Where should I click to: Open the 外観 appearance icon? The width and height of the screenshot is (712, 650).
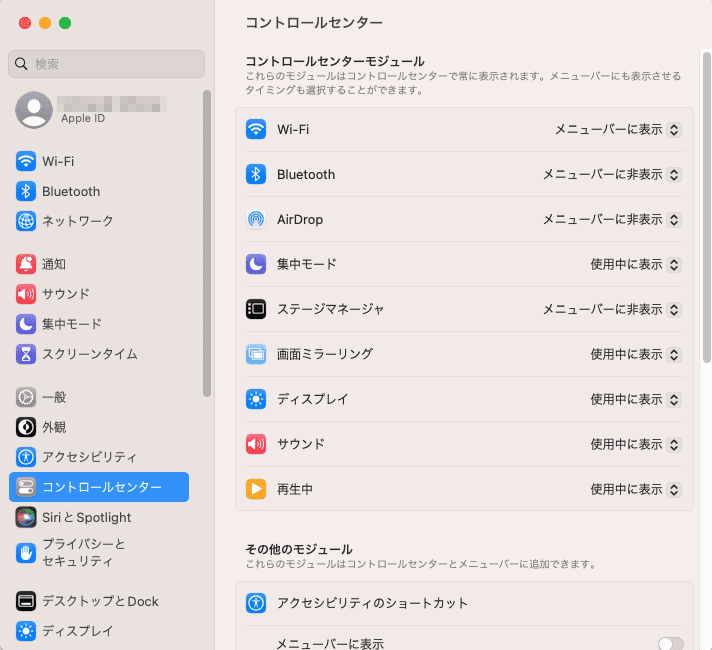pyautogui.click(x=26, y=427)
